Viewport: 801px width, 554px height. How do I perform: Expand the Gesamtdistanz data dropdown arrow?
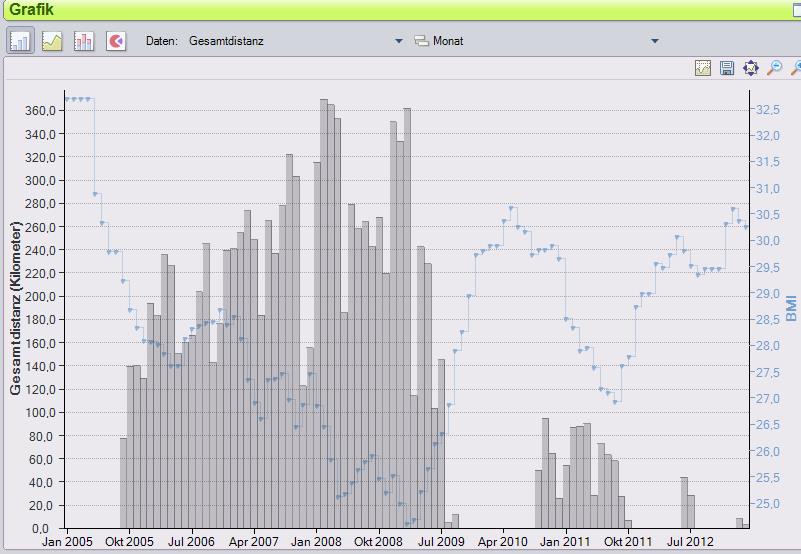tap(398, 41)
